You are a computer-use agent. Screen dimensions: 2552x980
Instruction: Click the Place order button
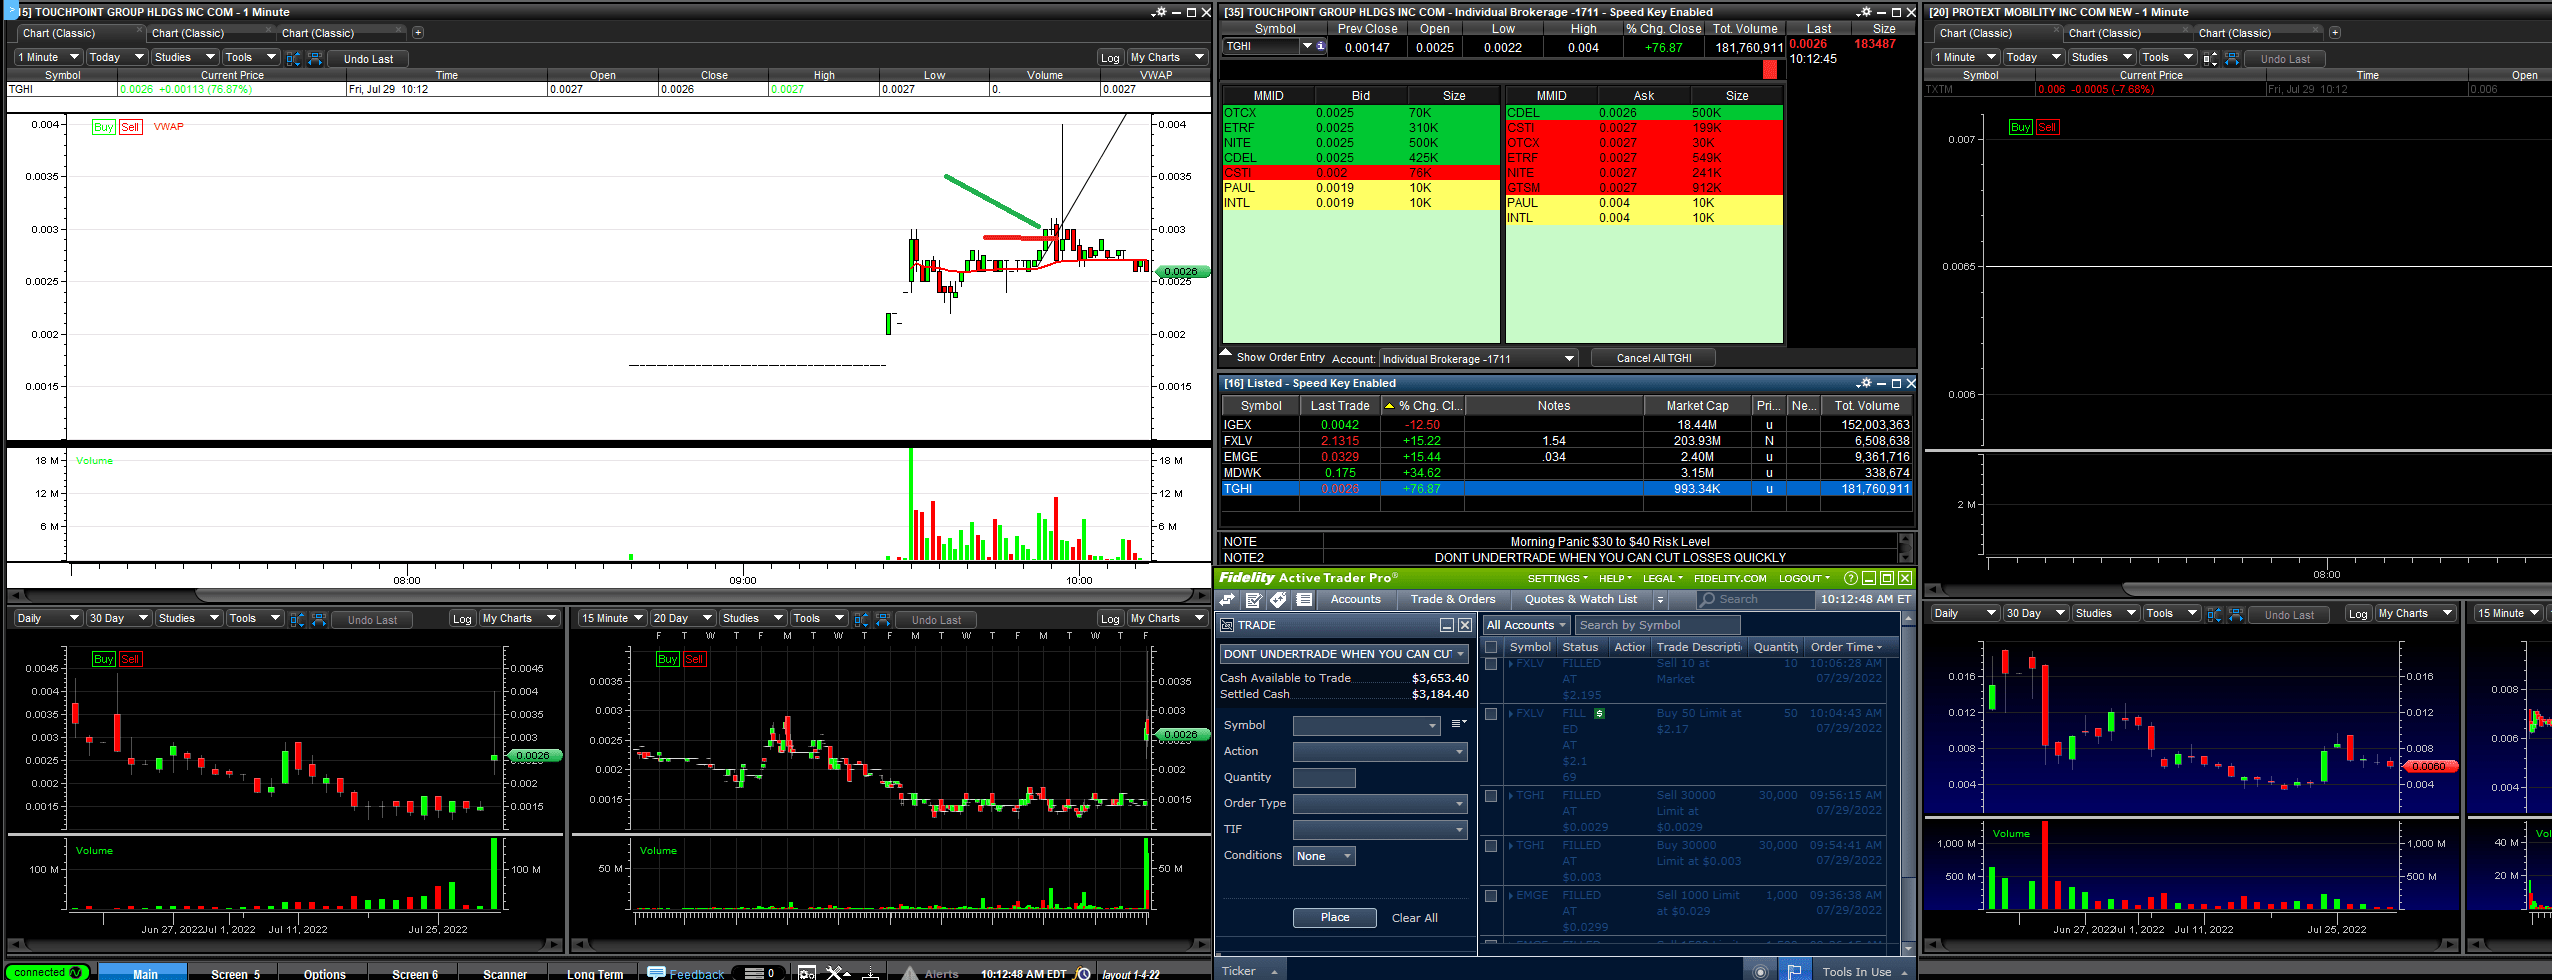pos(1334,918)
